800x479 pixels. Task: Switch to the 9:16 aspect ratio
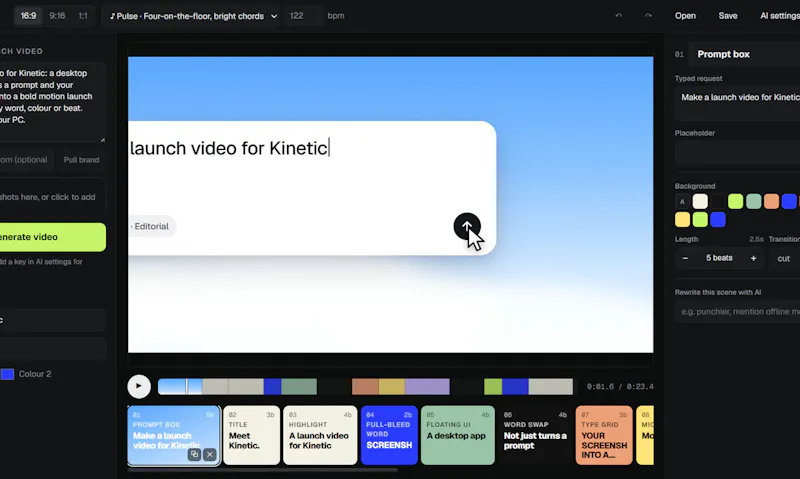click(x=57, y=16)
